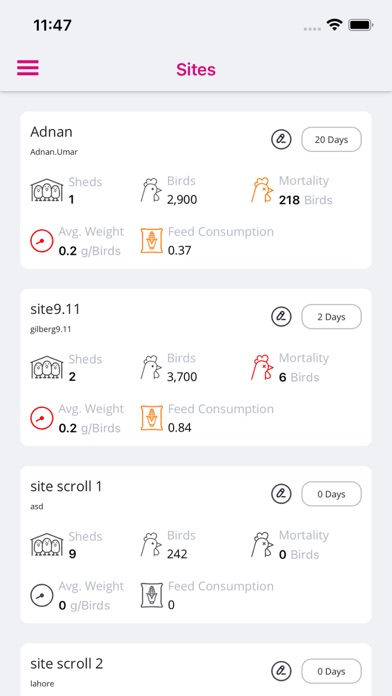The height and width of the screenshot is (696, 392).
Task: Click the 2 Days button
Action: 332,316
